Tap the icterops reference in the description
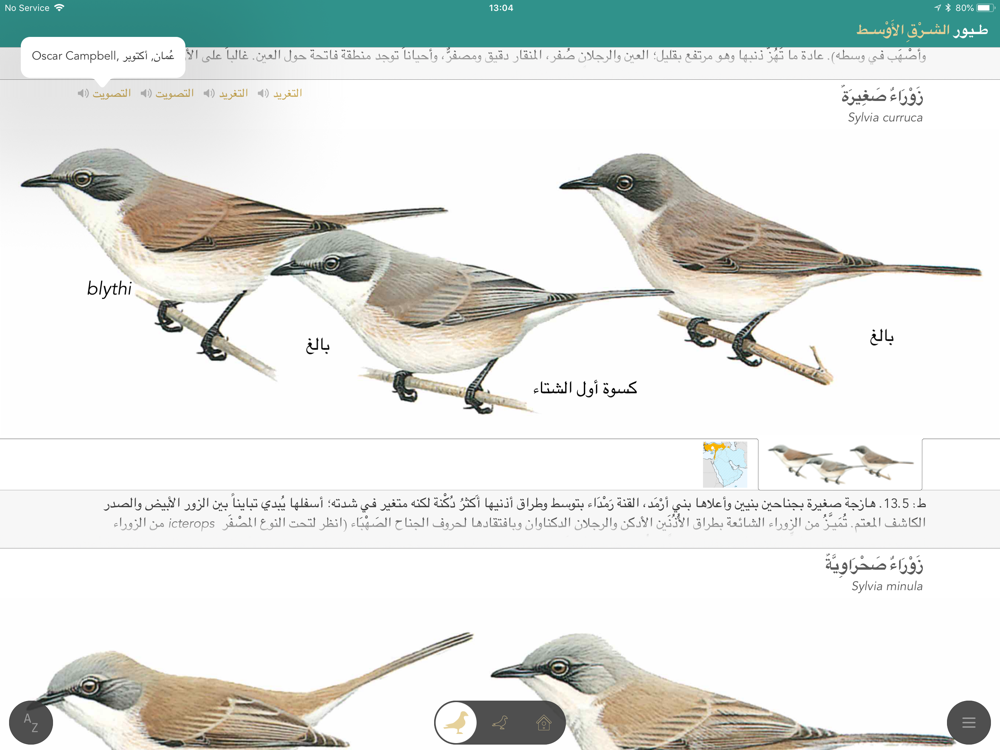The width and height of the screenshot is (1000, 750). 191,524
